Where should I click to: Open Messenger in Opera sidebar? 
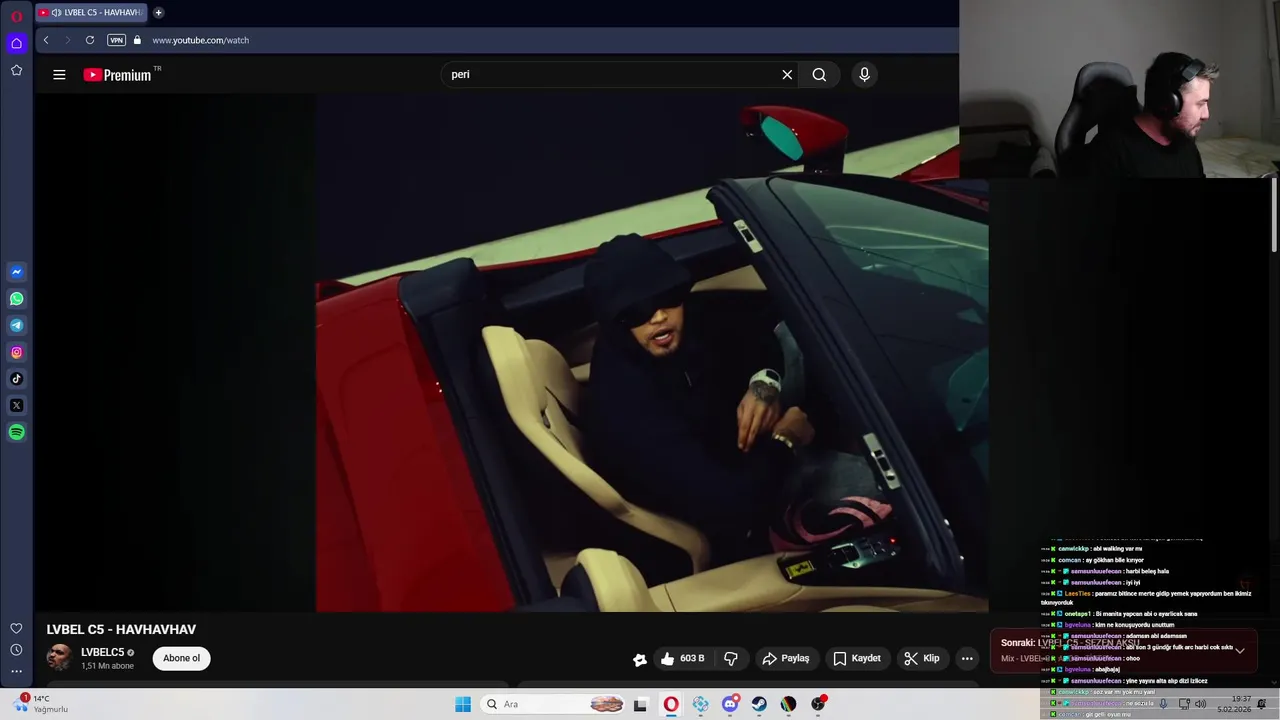[x=16, y=272]
